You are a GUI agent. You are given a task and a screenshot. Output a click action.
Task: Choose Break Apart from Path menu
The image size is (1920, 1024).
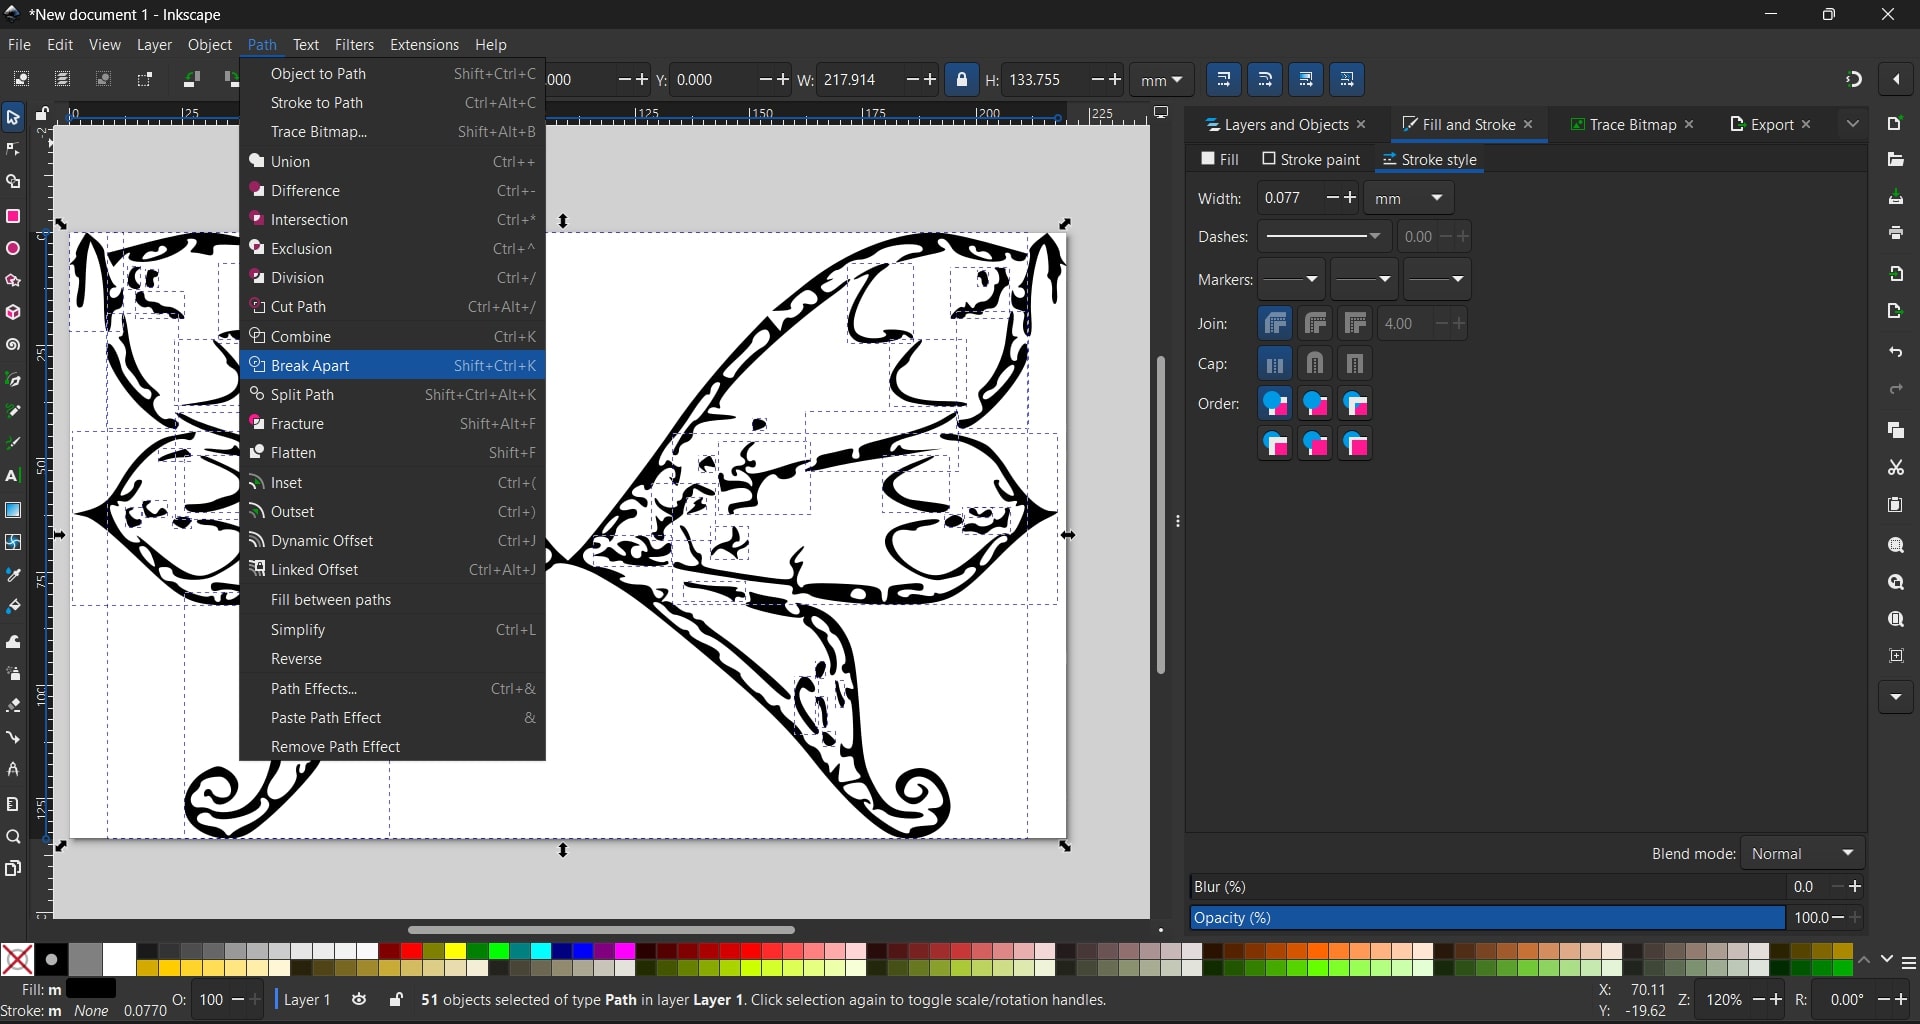[392, 365]
